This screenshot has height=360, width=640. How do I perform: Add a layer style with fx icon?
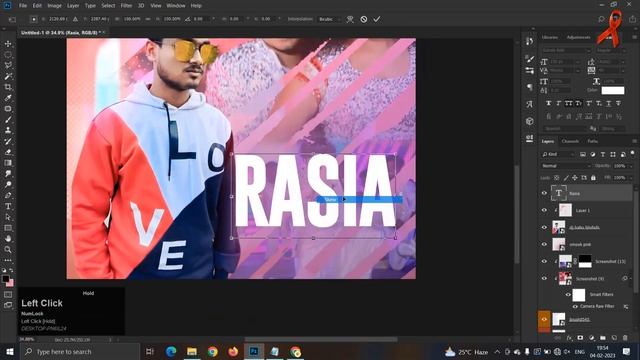[569, 338]
